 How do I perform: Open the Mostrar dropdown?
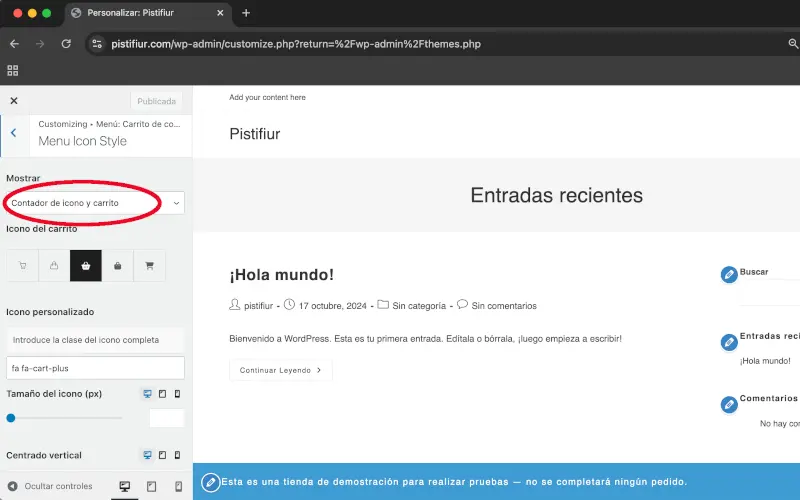click(95, 203)
